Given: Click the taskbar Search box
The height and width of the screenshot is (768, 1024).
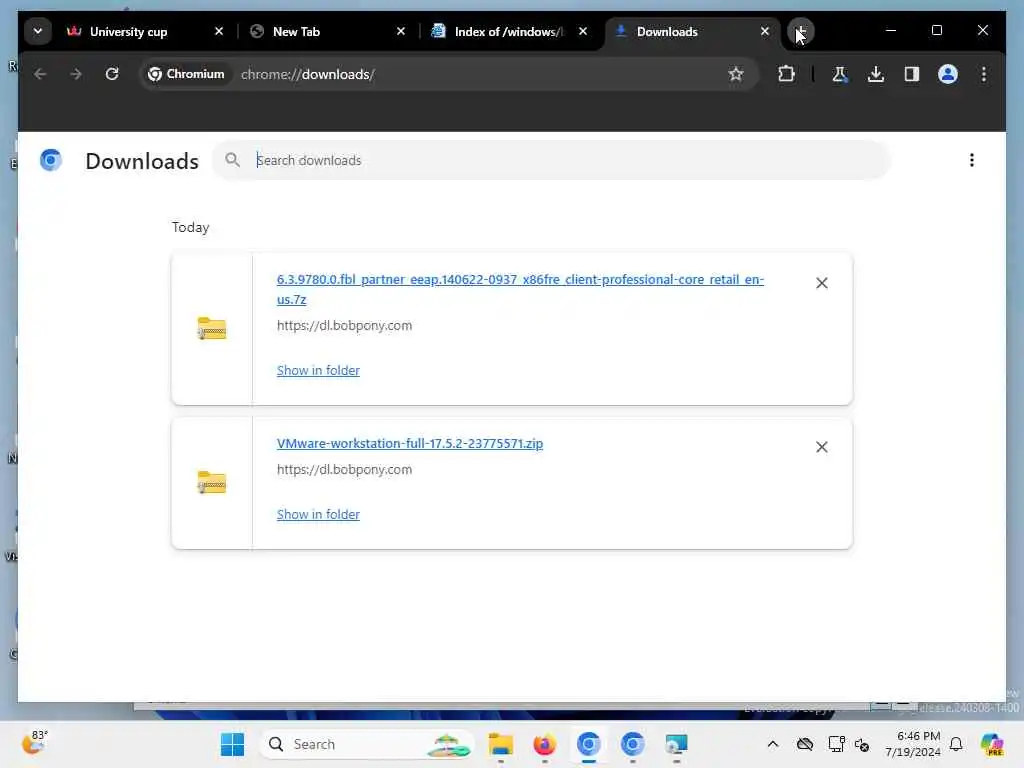Looking at the screenshot, I should tap(366, 744).
